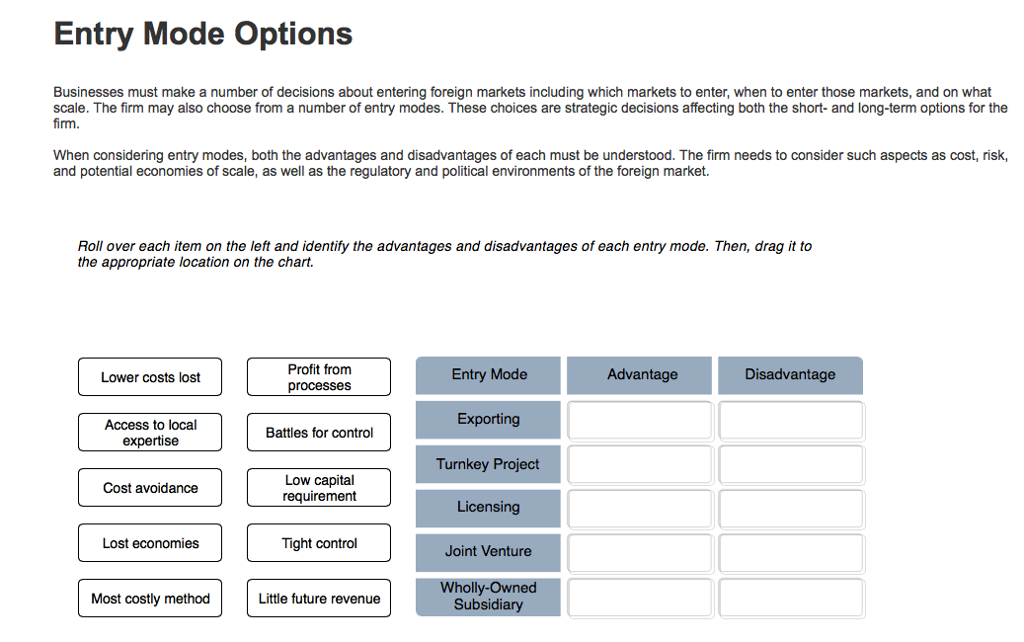Click the empty Disadvantage cell for Licensing
The image size is (1024, 642).
[x=790, y=508]
